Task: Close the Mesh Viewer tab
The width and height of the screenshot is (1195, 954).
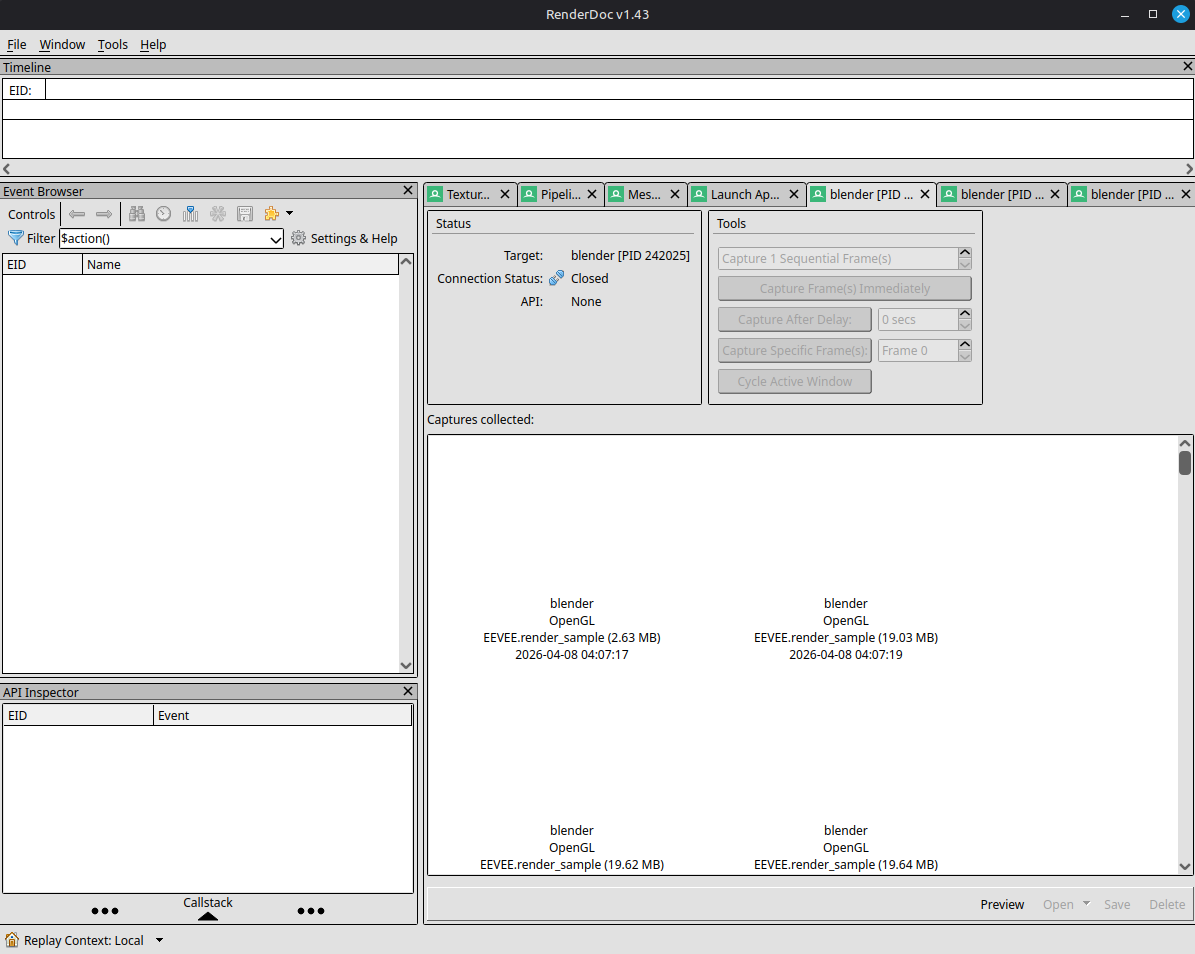Action: 674,194
